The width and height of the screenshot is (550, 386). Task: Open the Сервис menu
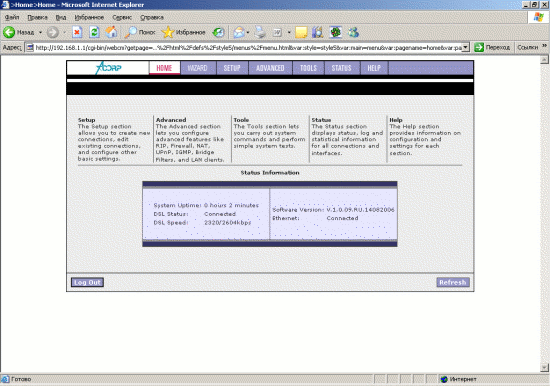pos(122,17)
